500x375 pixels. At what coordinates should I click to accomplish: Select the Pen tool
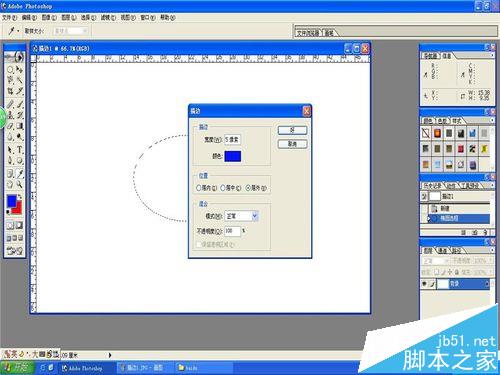click(10, 160)
